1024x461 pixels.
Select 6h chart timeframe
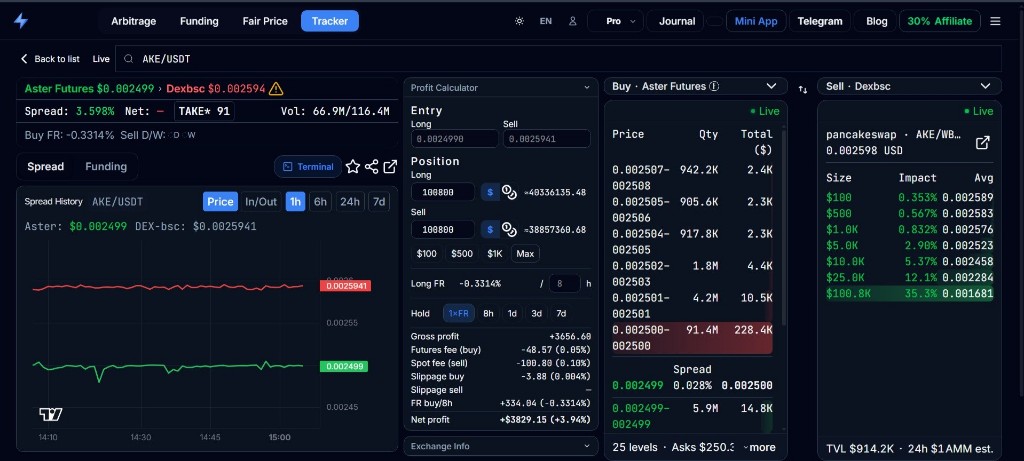point(320,202)
